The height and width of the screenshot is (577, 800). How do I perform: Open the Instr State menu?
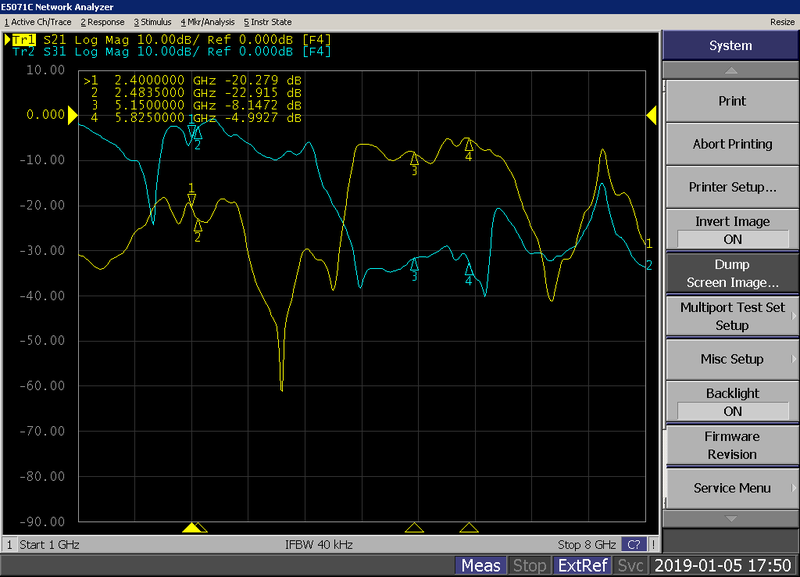(x=267, y=21)
